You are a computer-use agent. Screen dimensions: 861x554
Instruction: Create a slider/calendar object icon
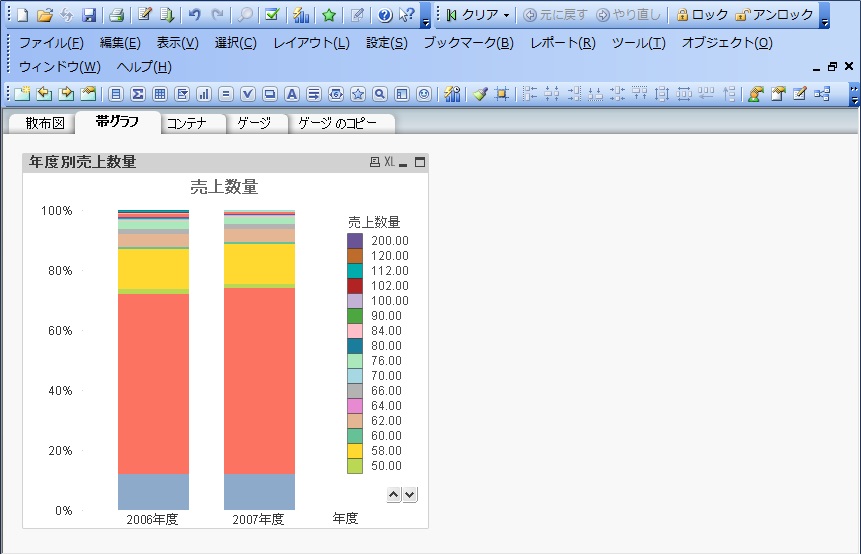click(336, 94)
